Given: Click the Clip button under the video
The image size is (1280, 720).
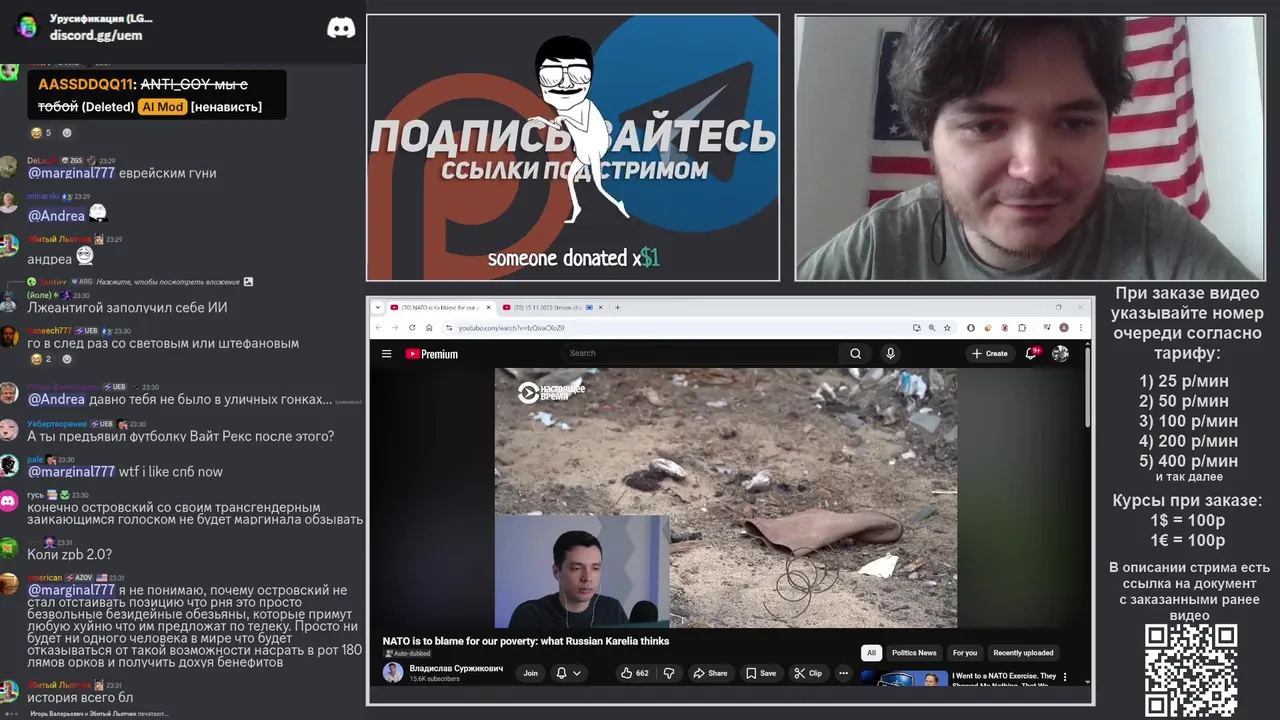Looking at the screenshot, I should pyautogui.click(x=808, y=673).
